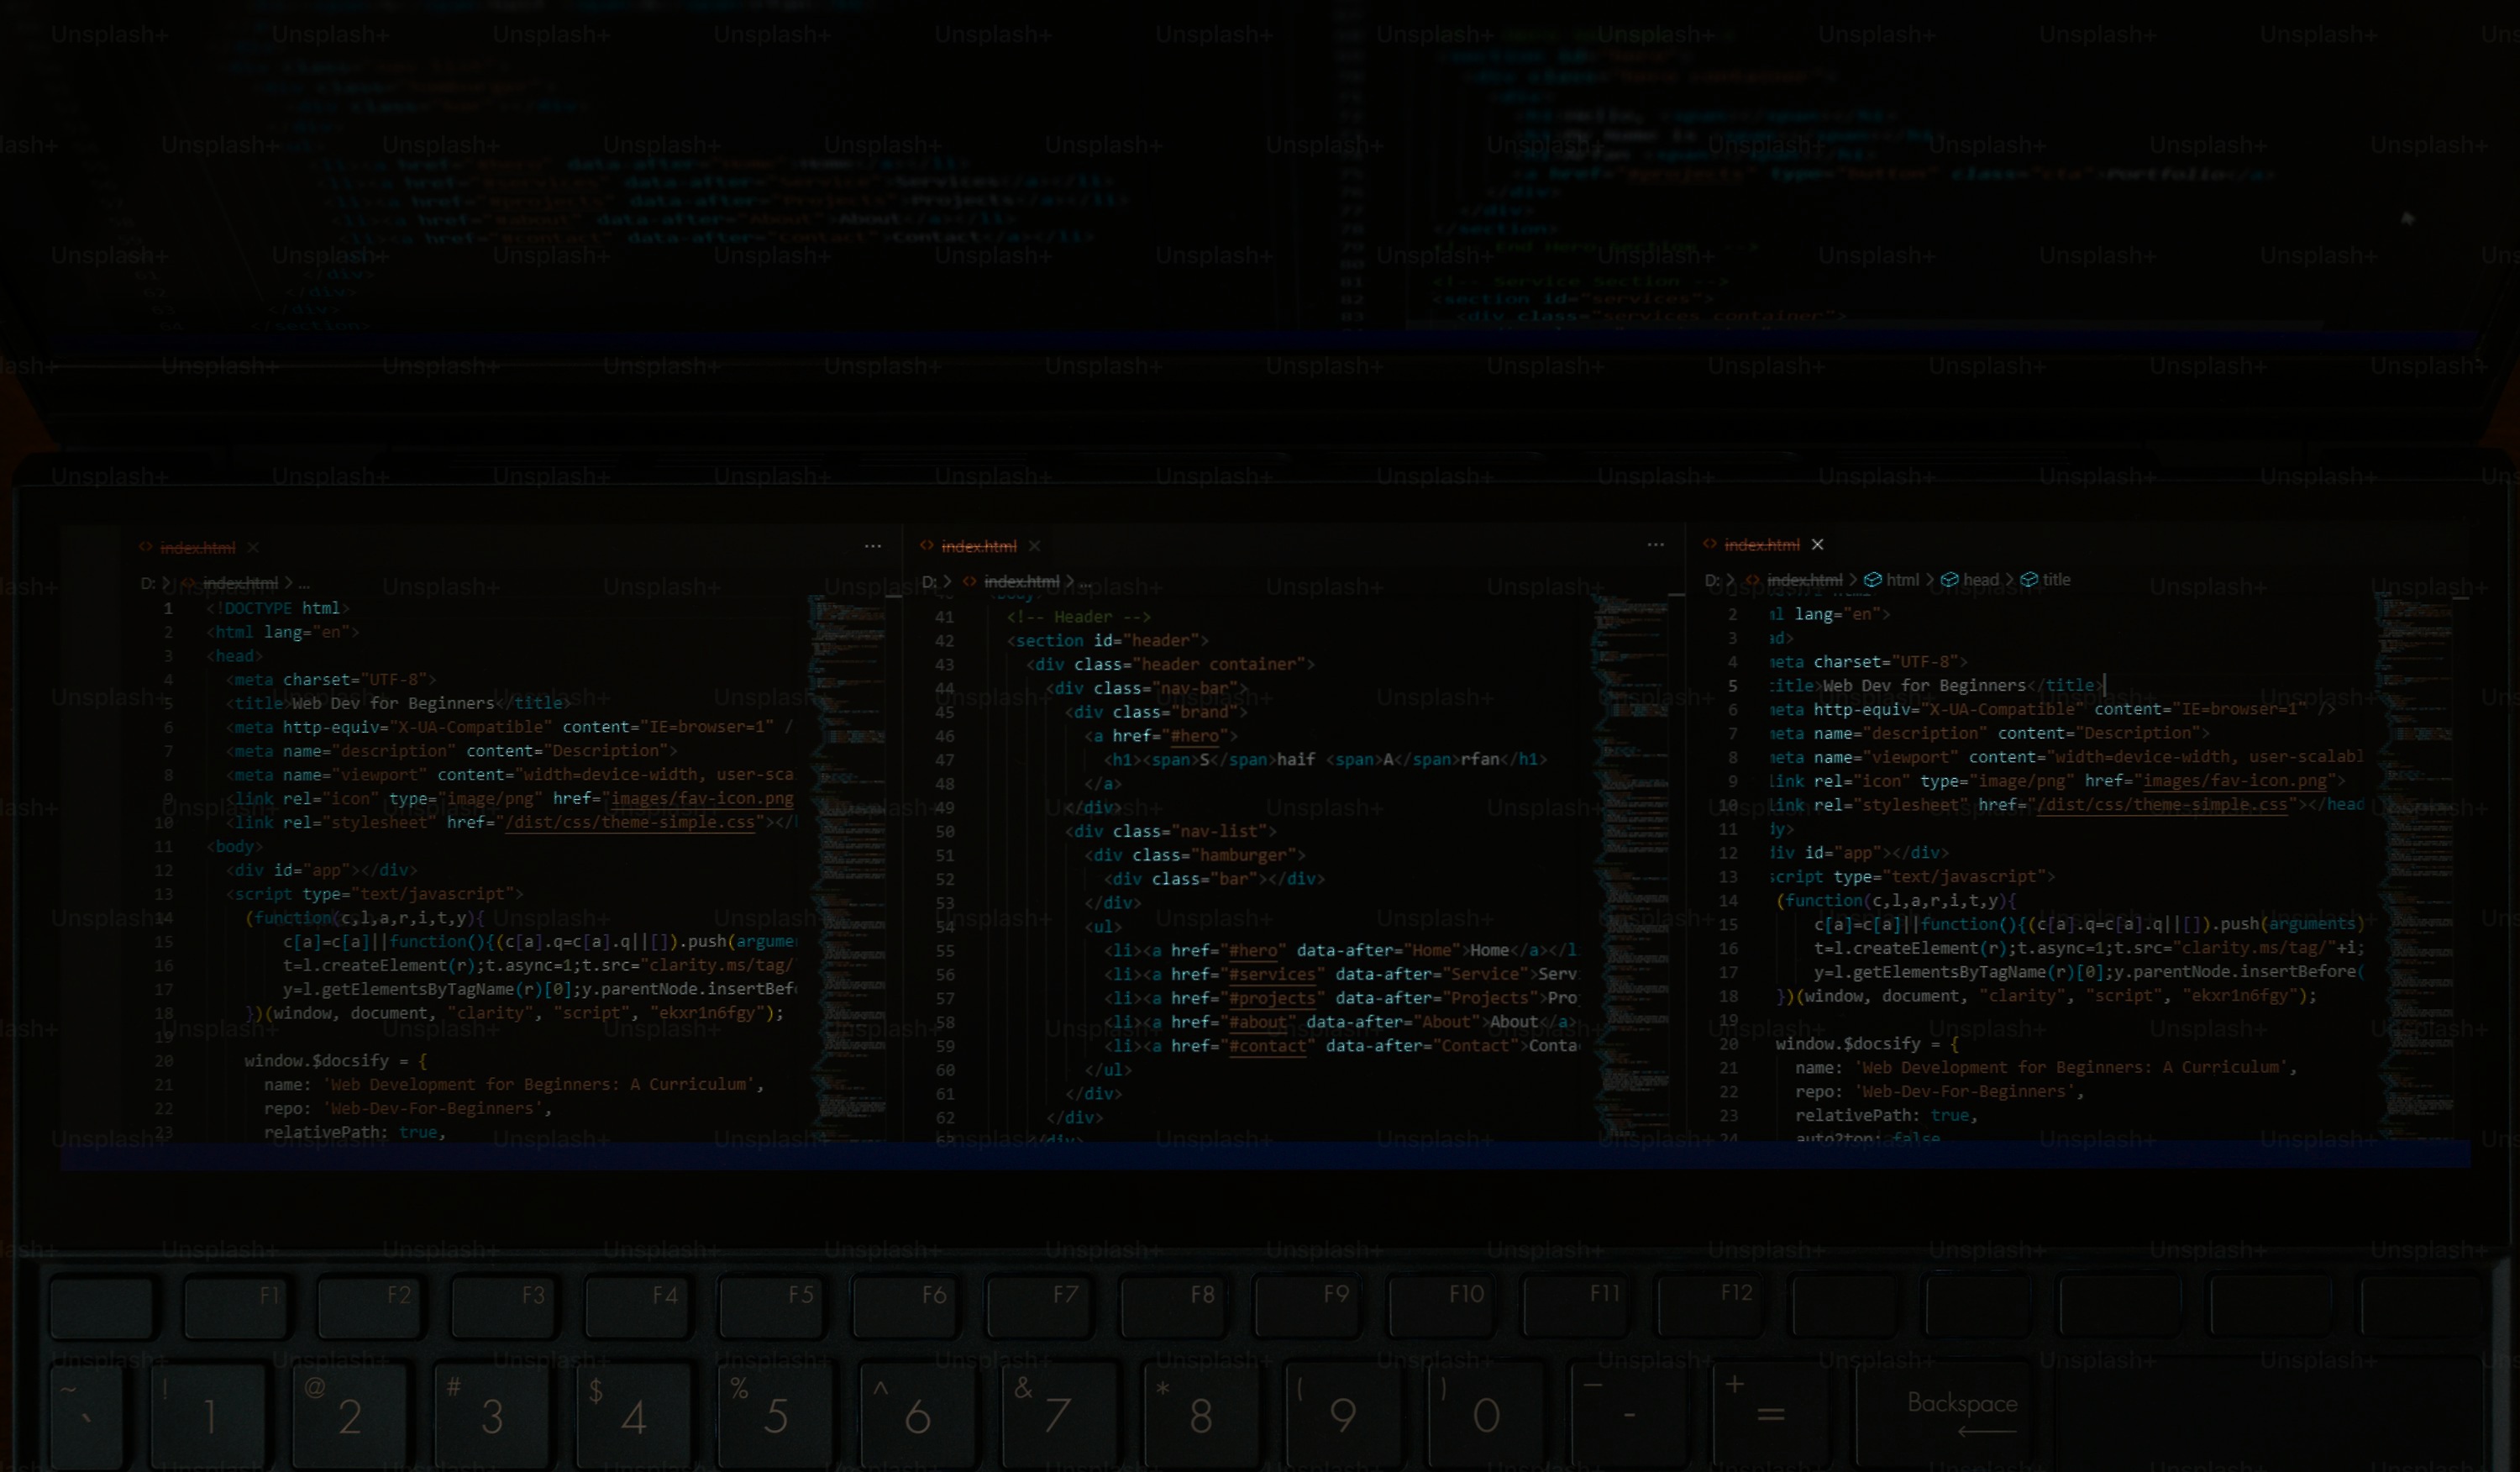Image resolution: width=2520 pixels, height=1472 pixels.
Task: Open More Actions in the middle editor group
Action: (1655, 545)
